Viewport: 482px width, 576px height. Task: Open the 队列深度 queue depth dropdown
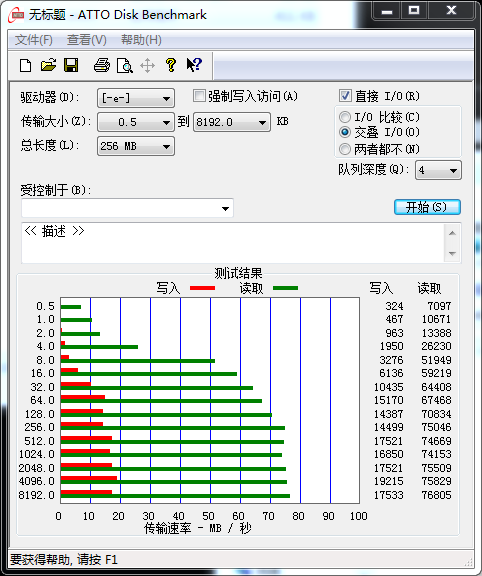pyautogui.click(x=438, y=170)
